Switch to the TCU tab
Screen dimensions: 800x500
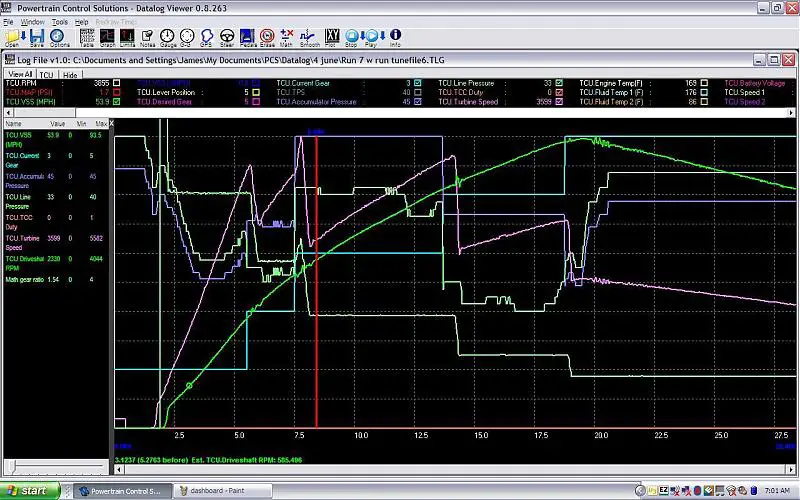pyautogui.click(x=46, y=74)
